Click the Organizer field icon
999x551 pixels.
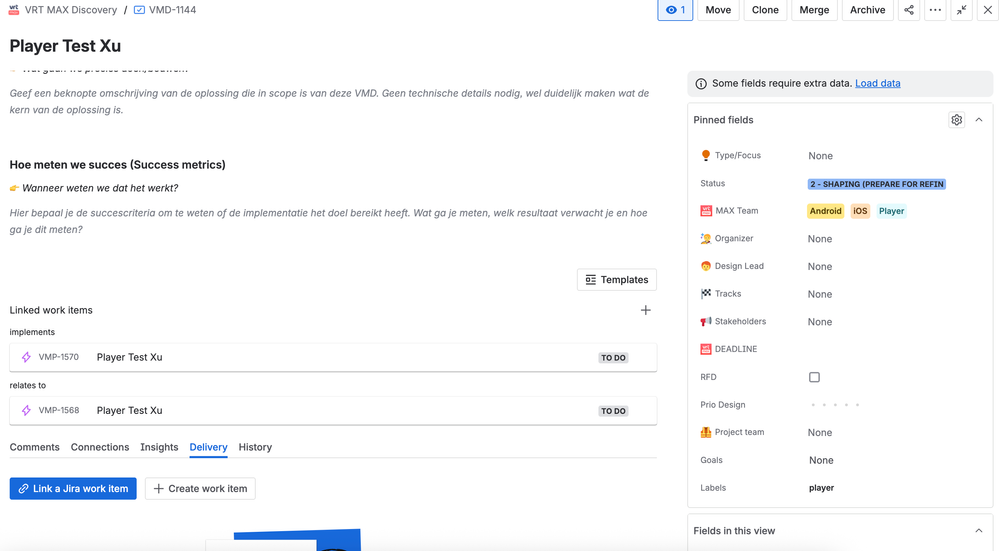705,238
